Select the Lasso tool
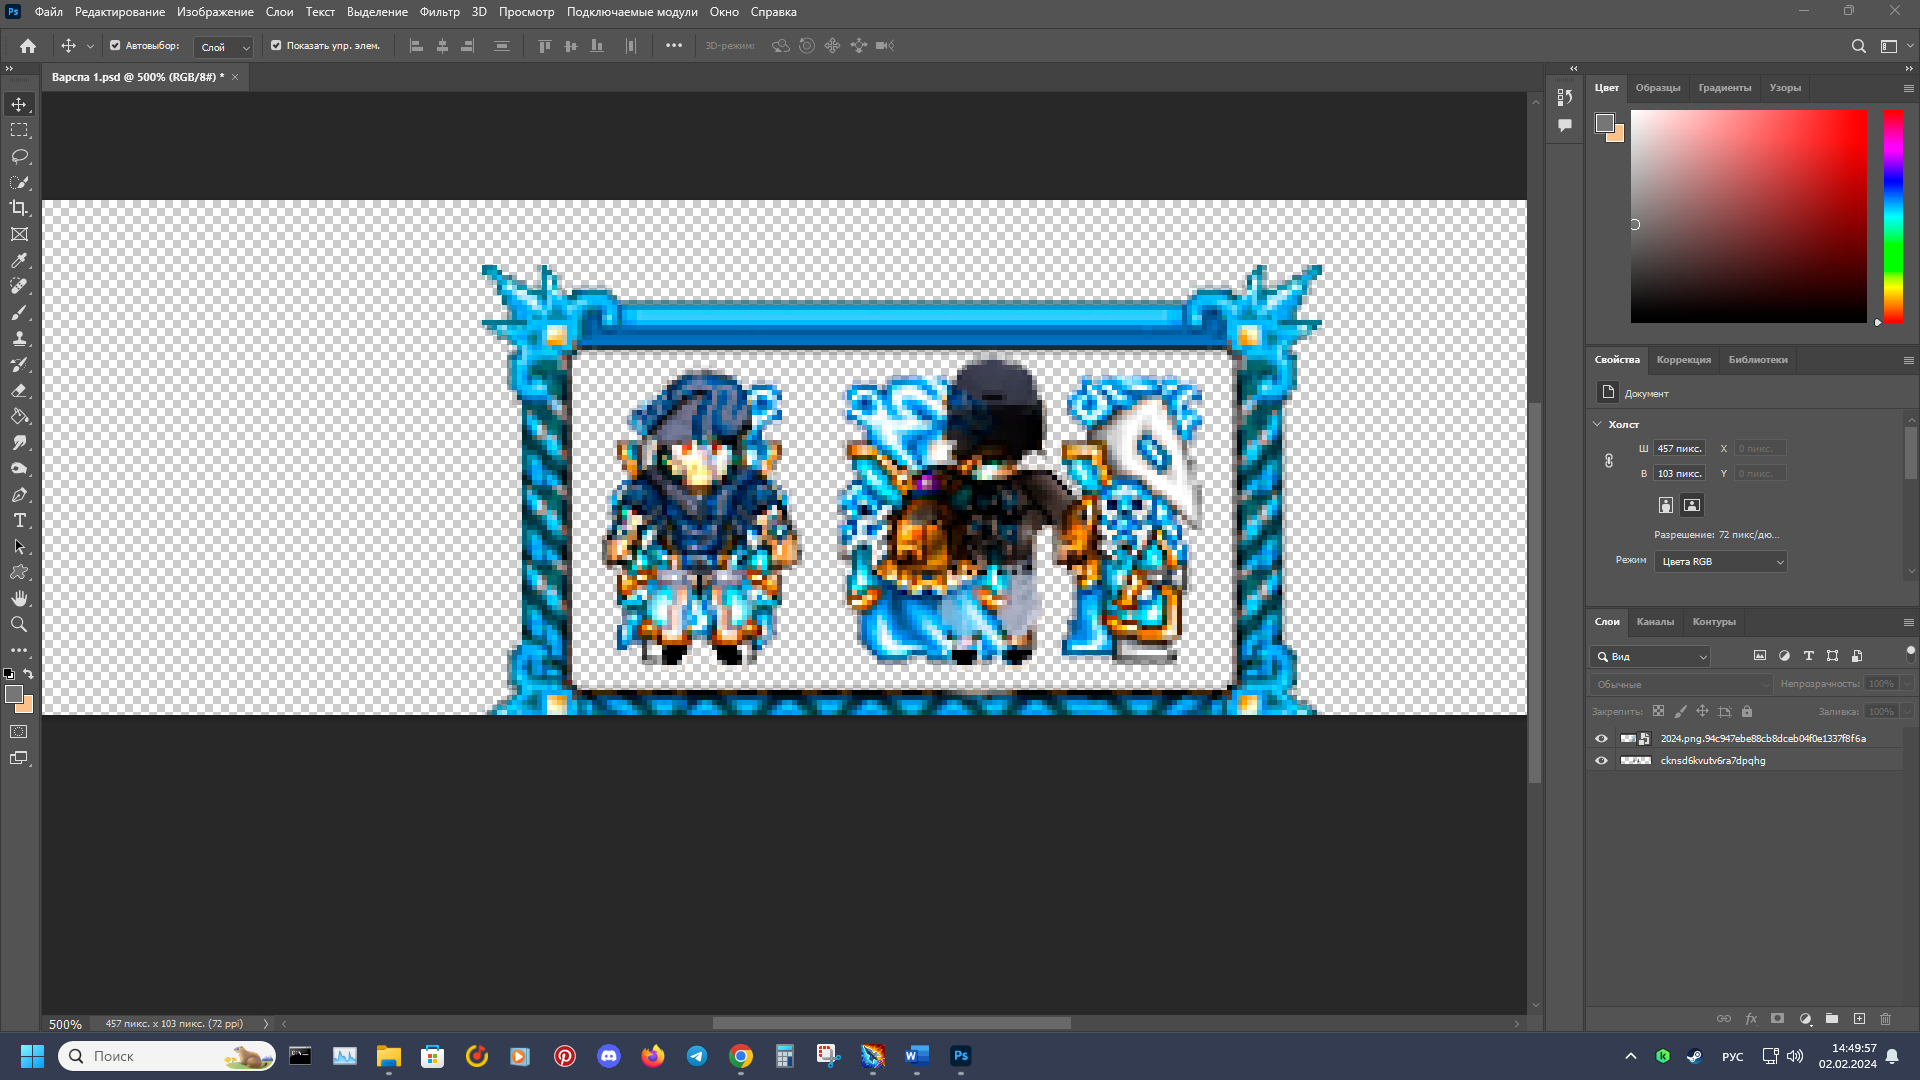Viewport: 1920px width, 1080px height. tap(19, 156)
